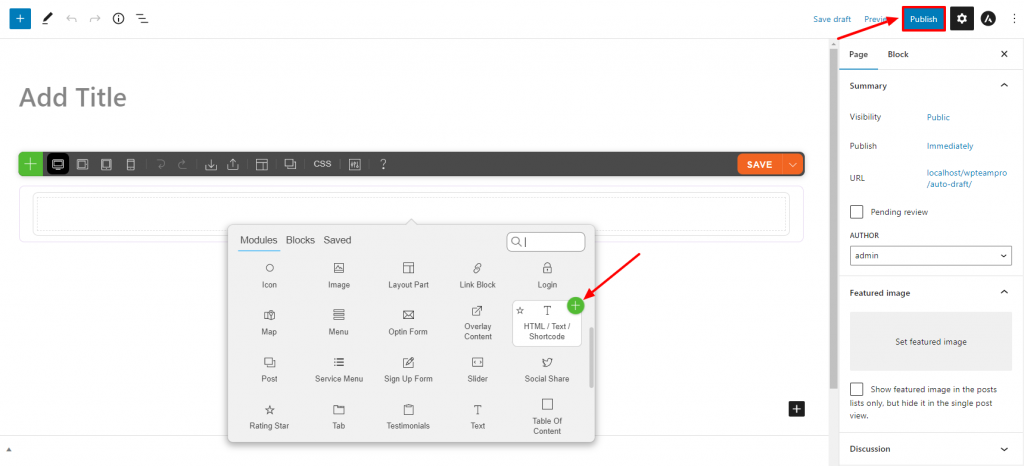Add the Icon module
The width and height of the screenshot is (1024, 466).
(269, 275)
